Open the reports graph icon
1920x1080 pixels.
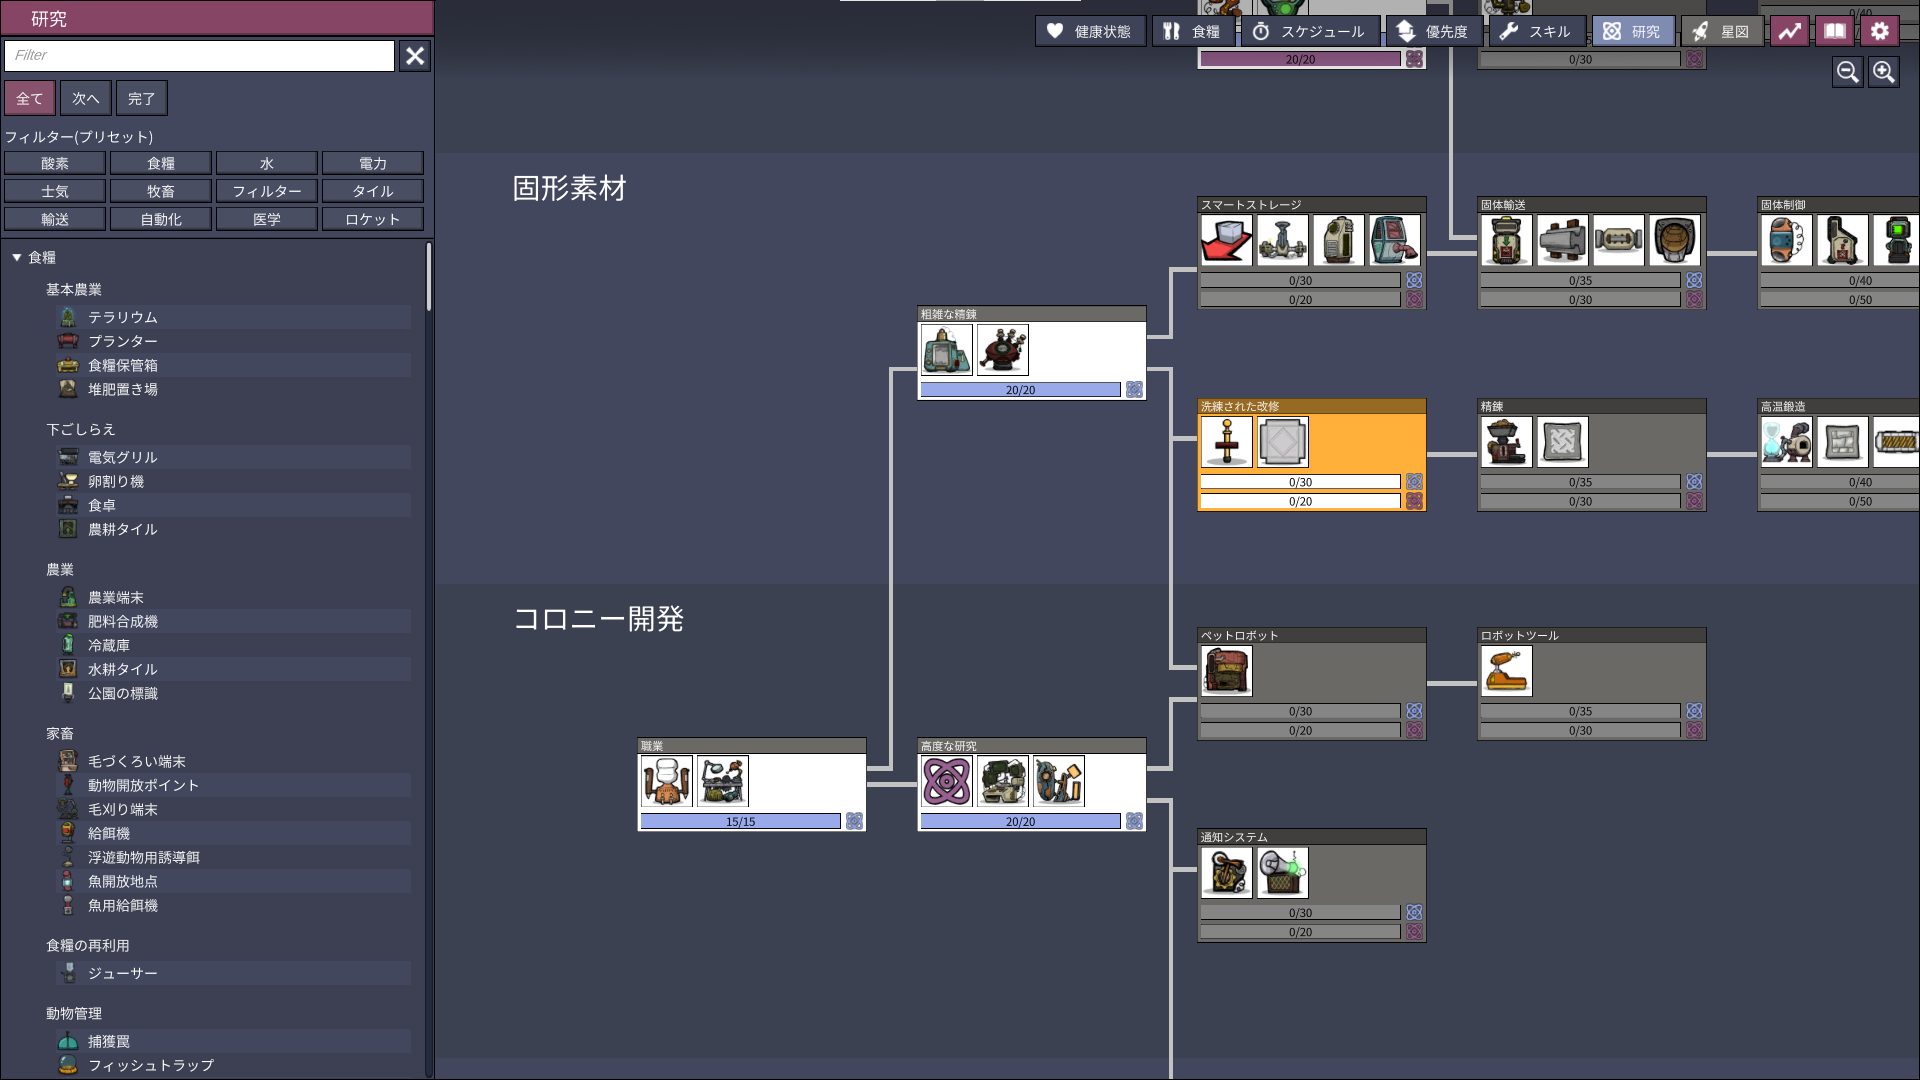point(1790,31)
